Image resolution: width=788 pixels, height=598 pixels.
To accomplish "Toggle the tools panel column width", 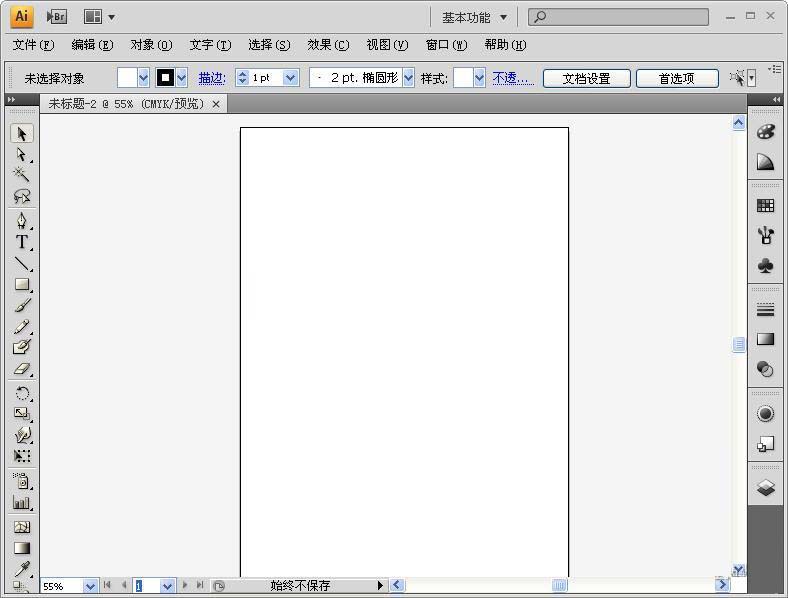I will click(11, 99).
